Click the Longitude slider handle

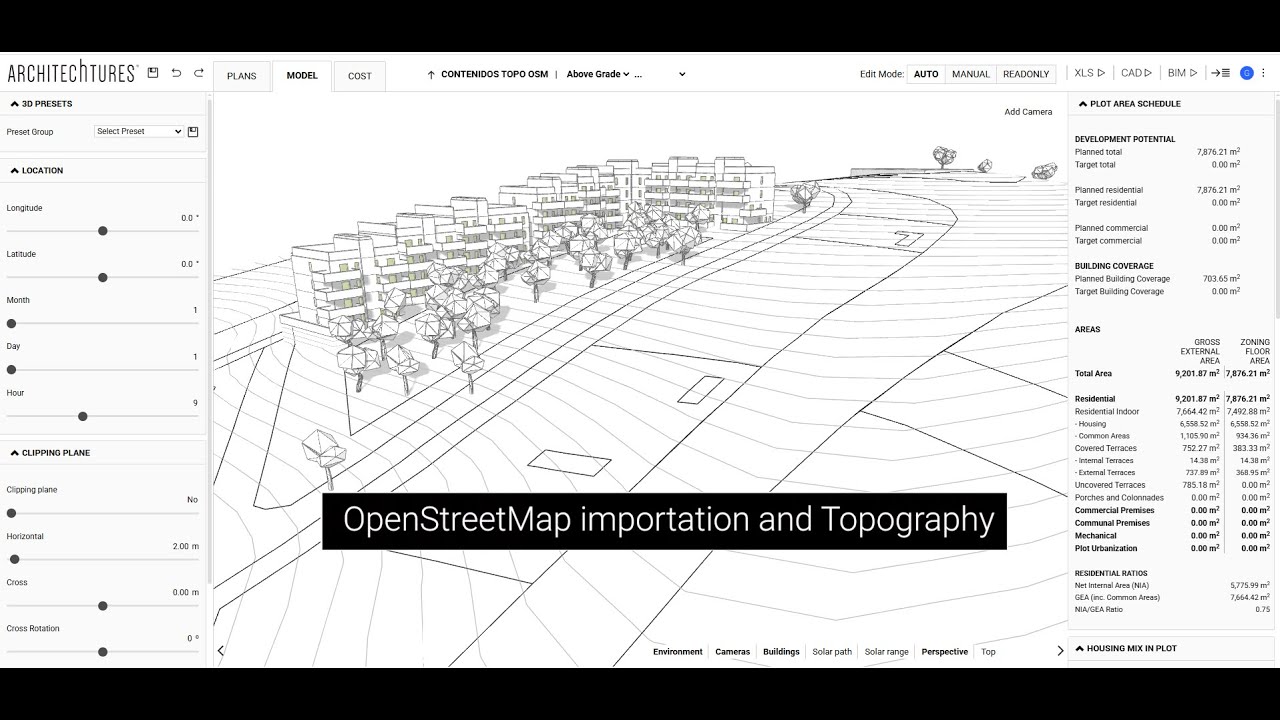point(103,231)
